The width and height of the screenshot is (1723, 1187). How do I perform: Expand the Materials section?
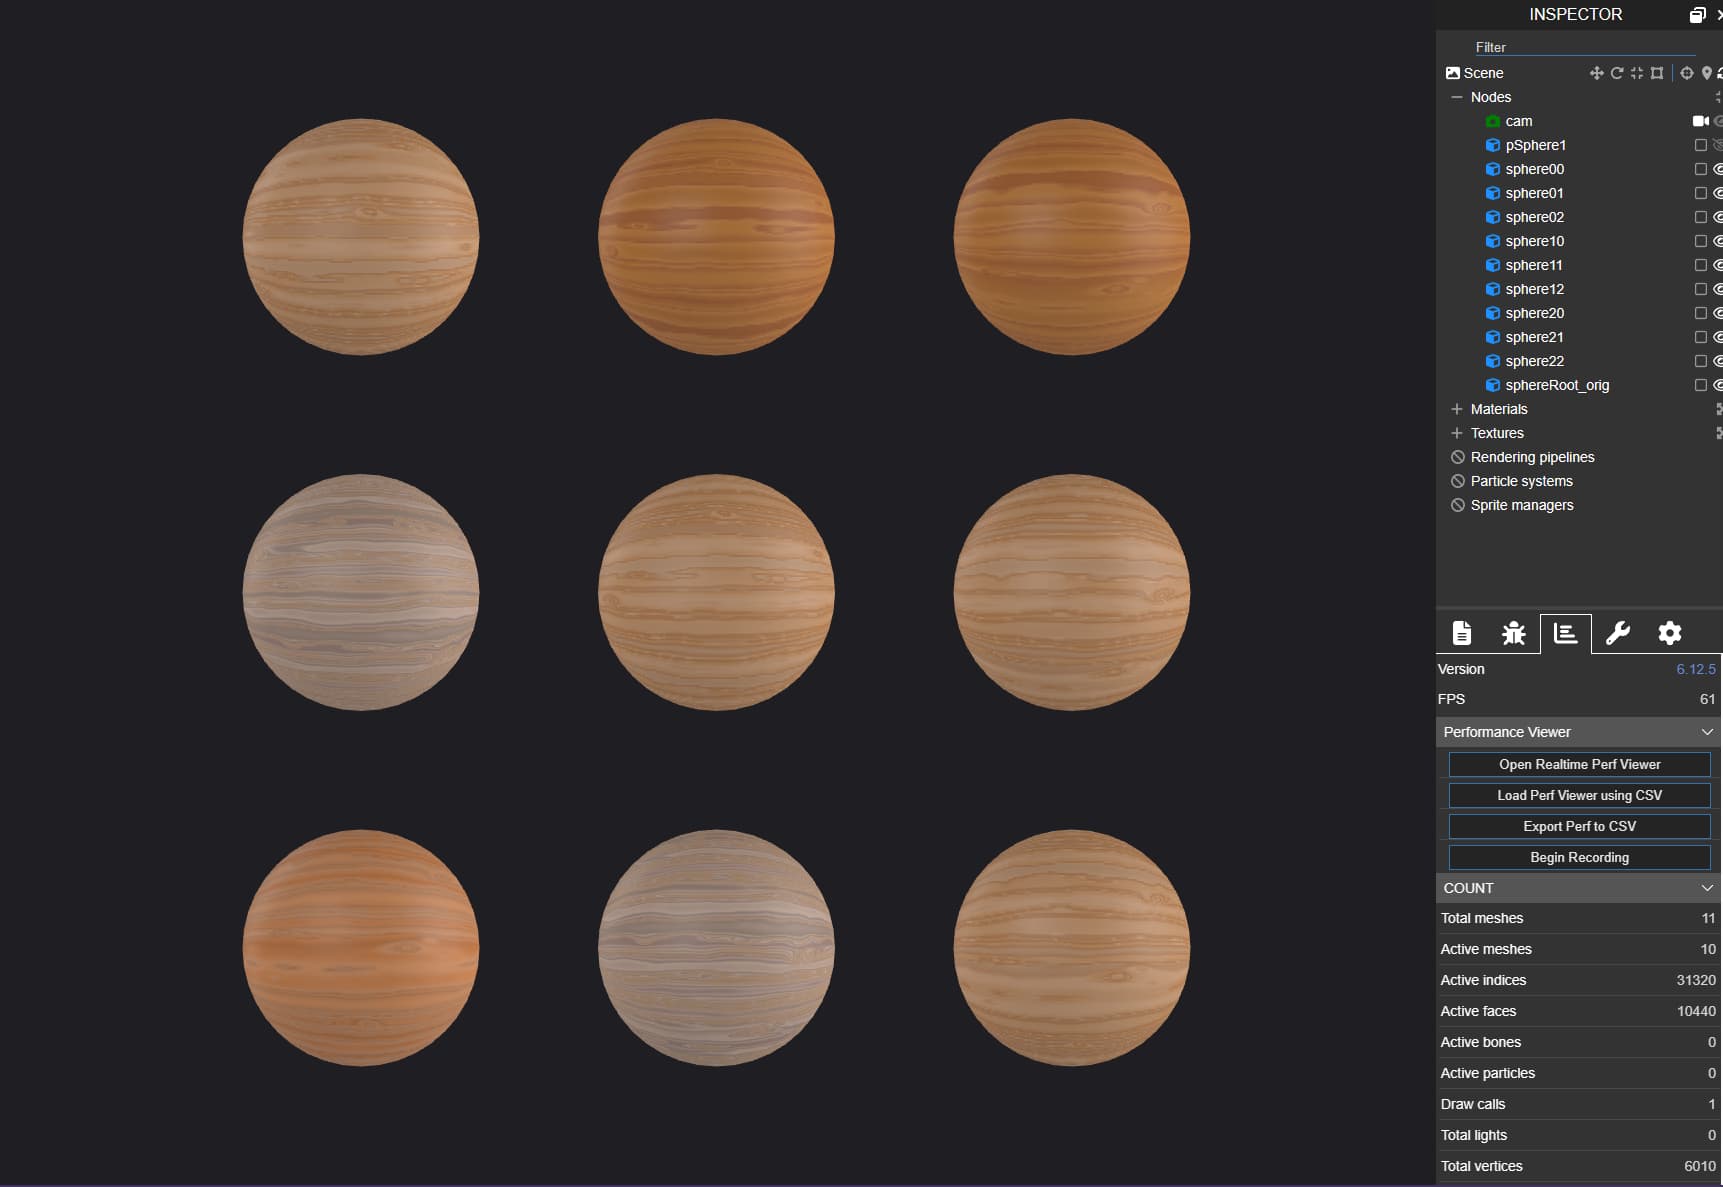[x=1457, y=409]
